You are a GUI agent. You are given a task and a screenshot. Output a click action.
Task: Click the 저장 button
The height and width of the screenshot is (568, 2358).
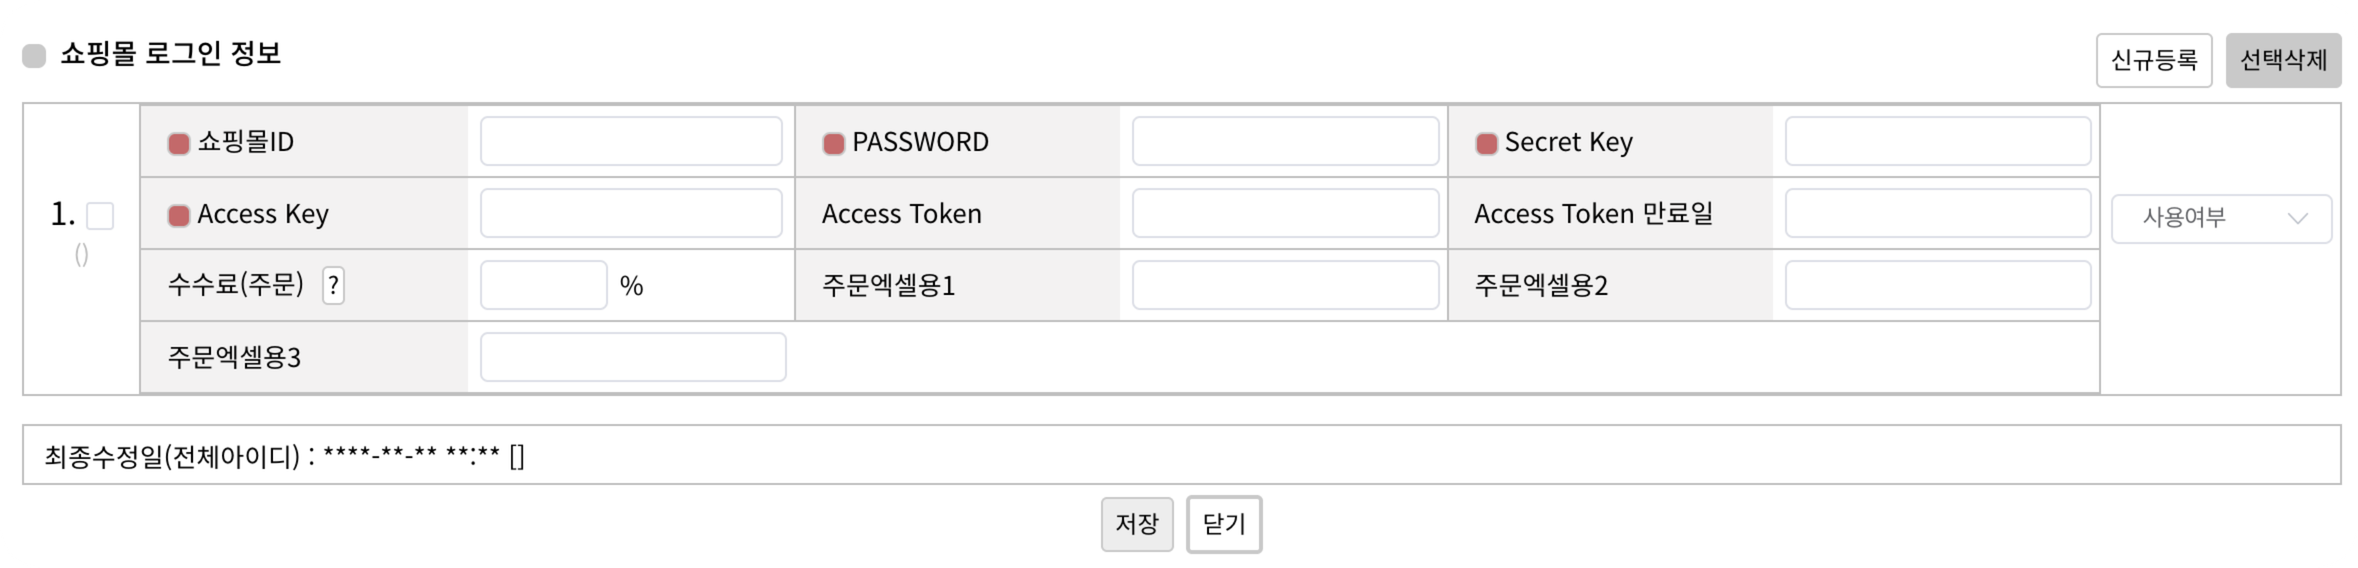[1136, 523]
